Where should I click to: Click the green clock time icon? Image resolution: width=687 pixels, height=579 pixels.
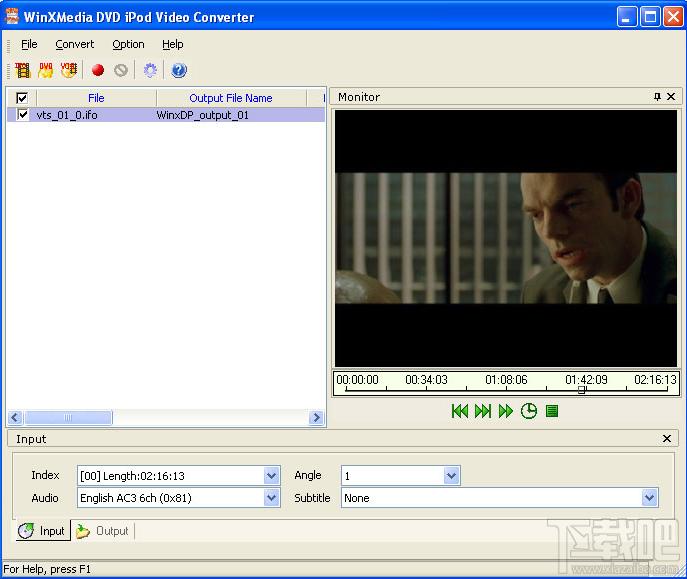[529, 411]
